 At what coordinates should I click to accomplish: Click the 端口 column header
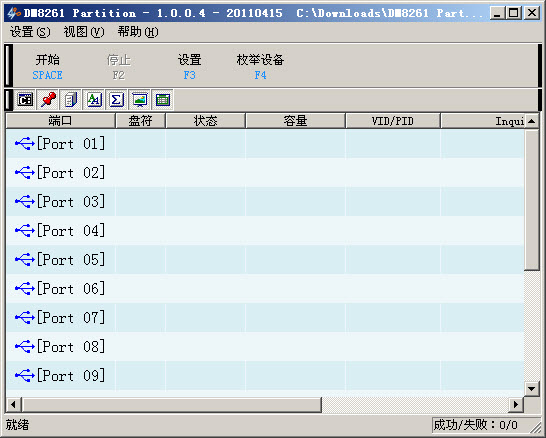point(61,121)
